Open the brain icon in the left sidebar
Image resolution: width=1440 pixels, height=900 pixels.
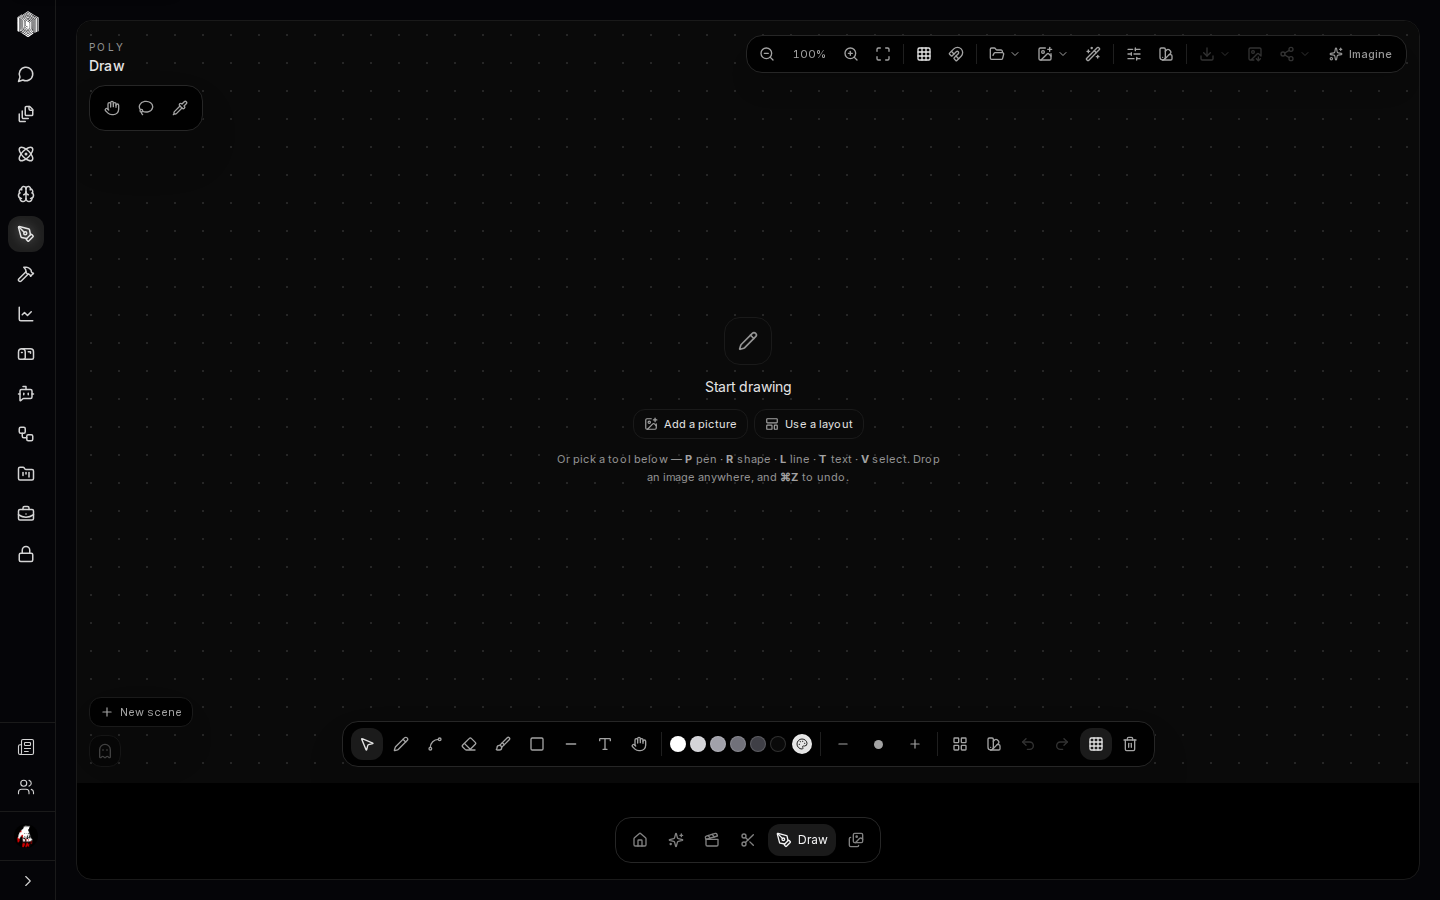pyautogui.click(x=26, y=195)
